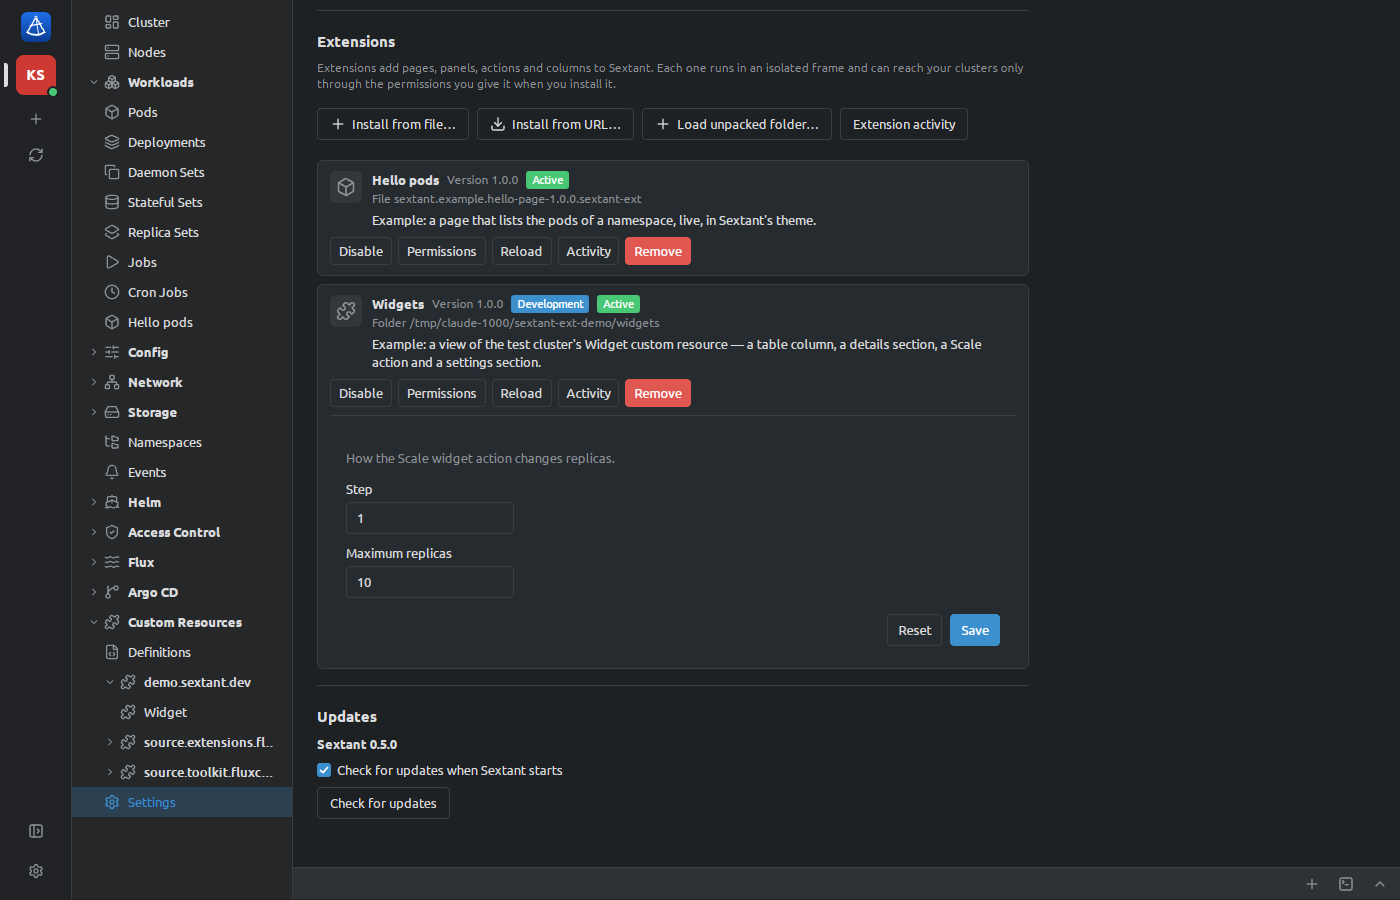Toggle Check for updates when Sextant starts
1400x900 pixels.
(324, 770)
